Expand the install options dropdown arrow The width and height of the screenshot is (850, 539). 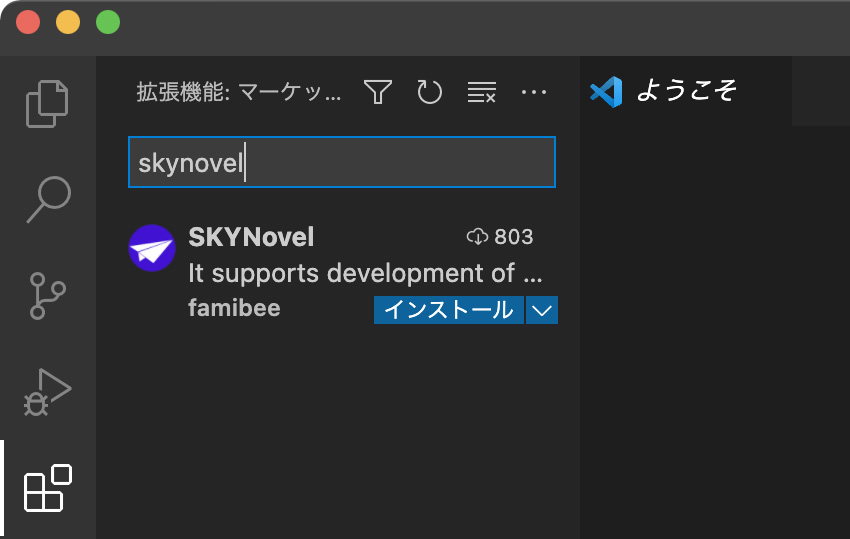pos(542,310)
